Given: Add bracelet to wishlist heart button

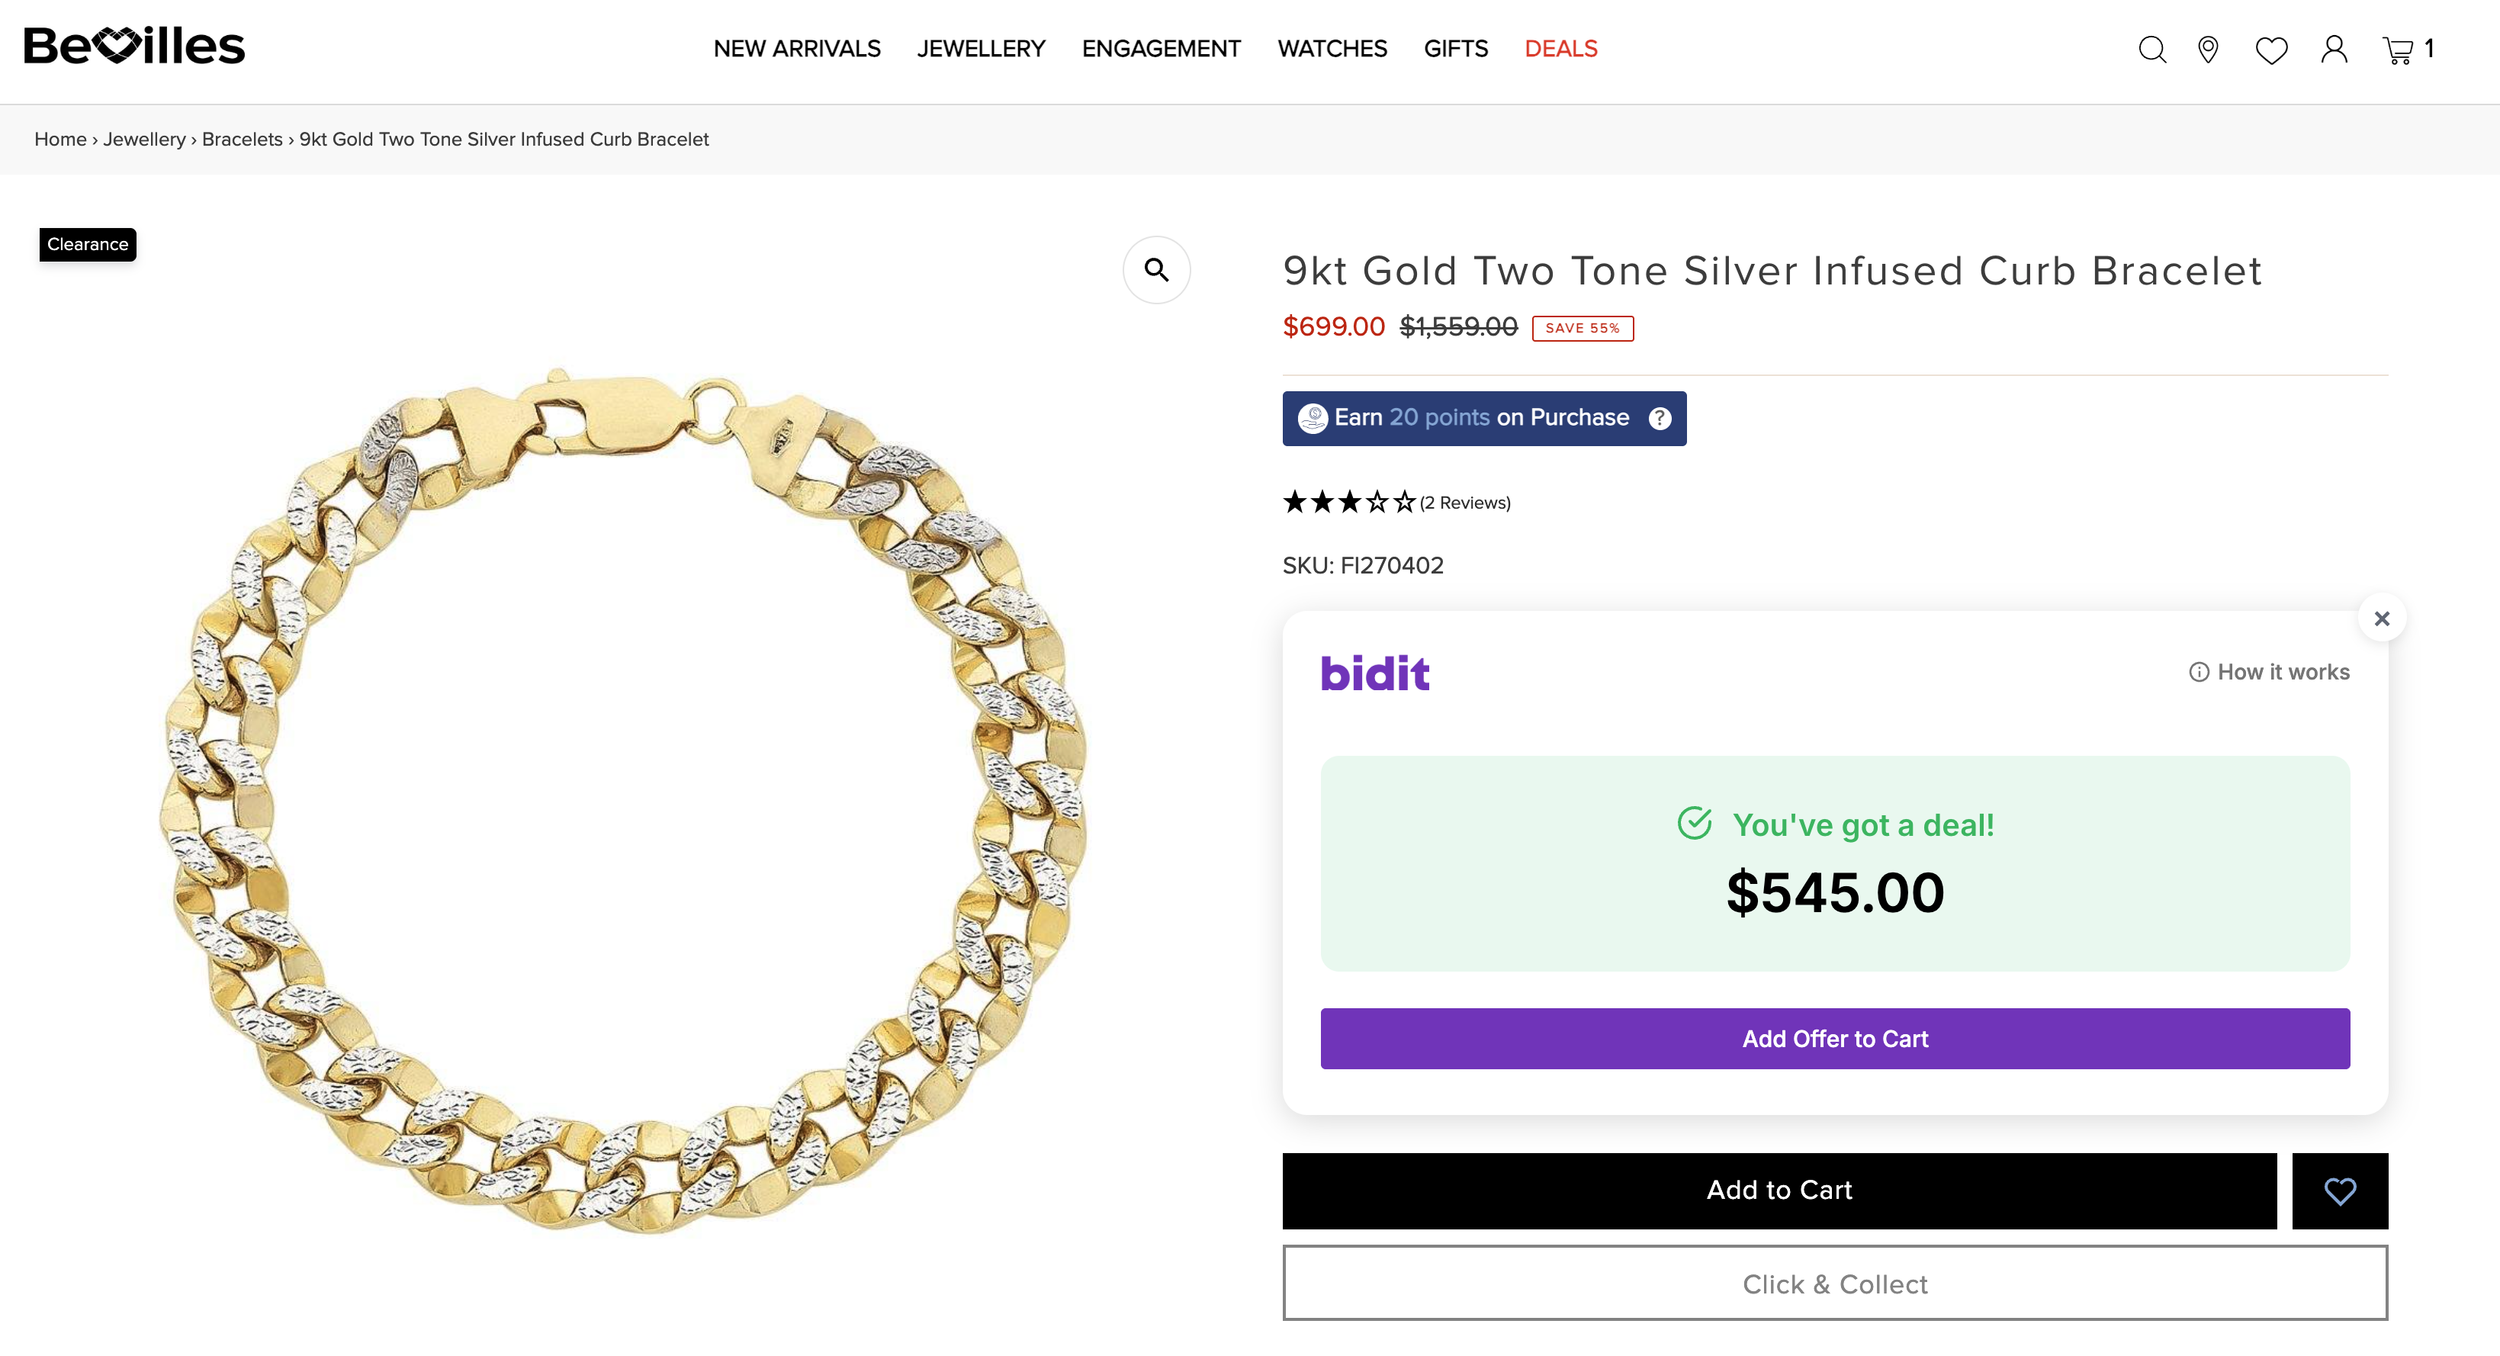Looking at the screenshot, I should pyautogui.click(x=2339, y=1190).
